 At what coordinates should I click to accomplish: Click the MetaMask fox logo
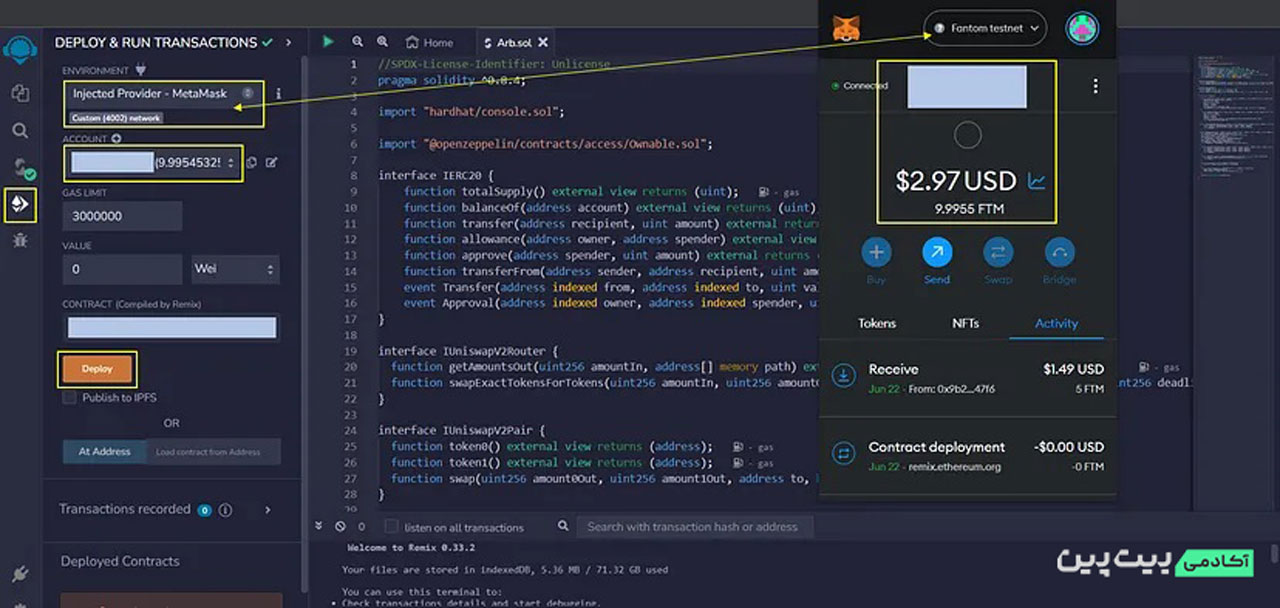846,28
